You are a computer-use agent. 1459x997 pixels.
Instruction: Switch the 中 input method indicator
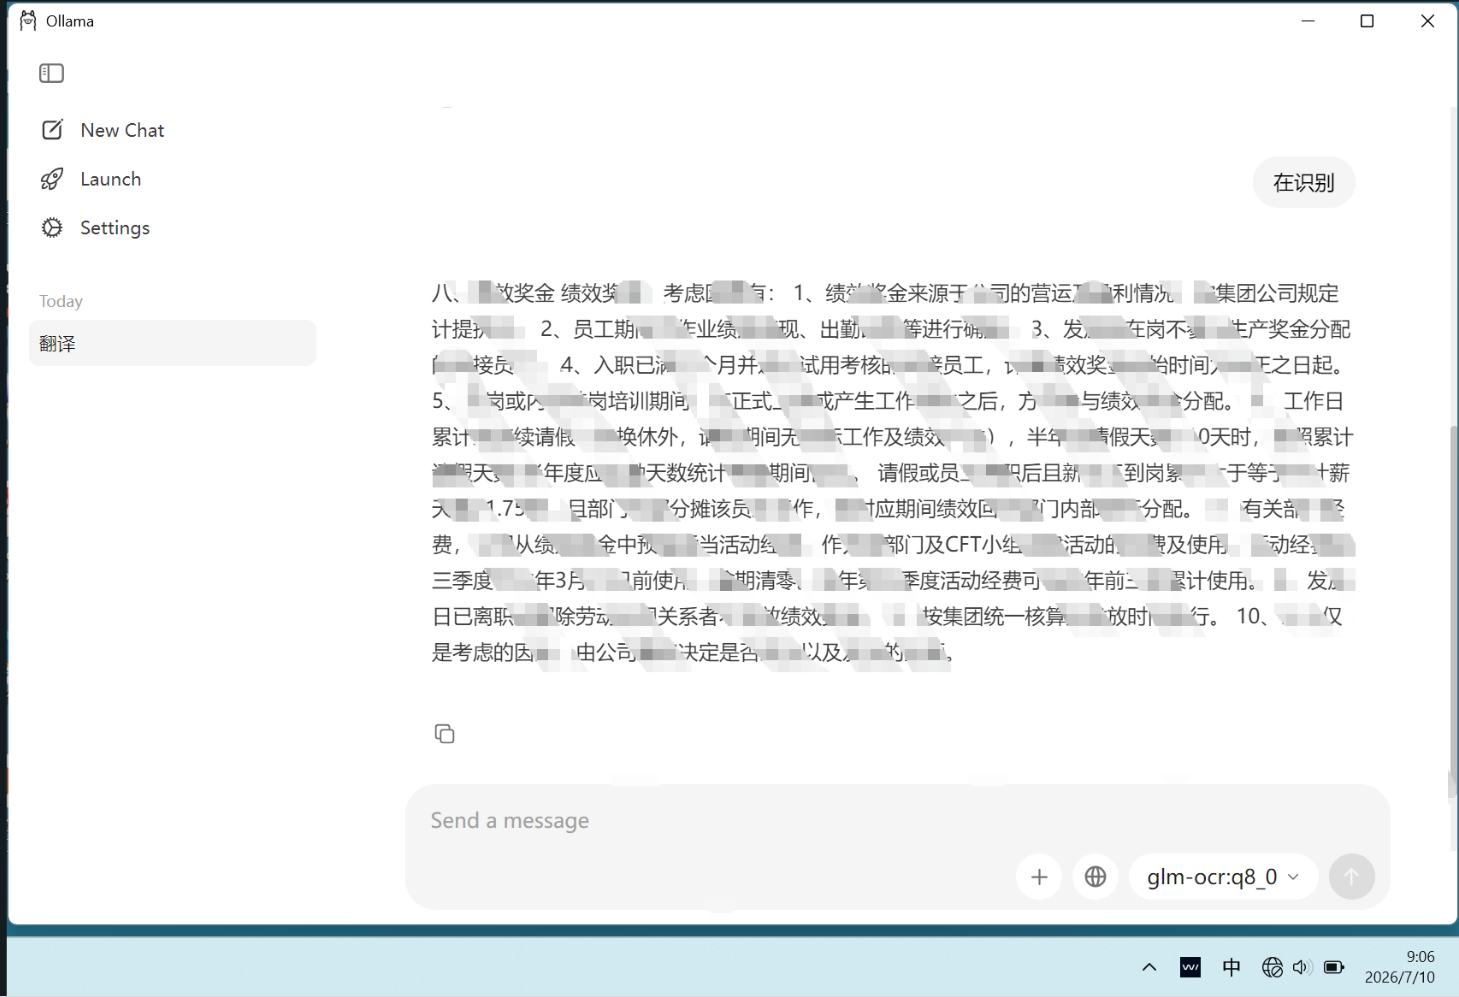[1231, 967]
